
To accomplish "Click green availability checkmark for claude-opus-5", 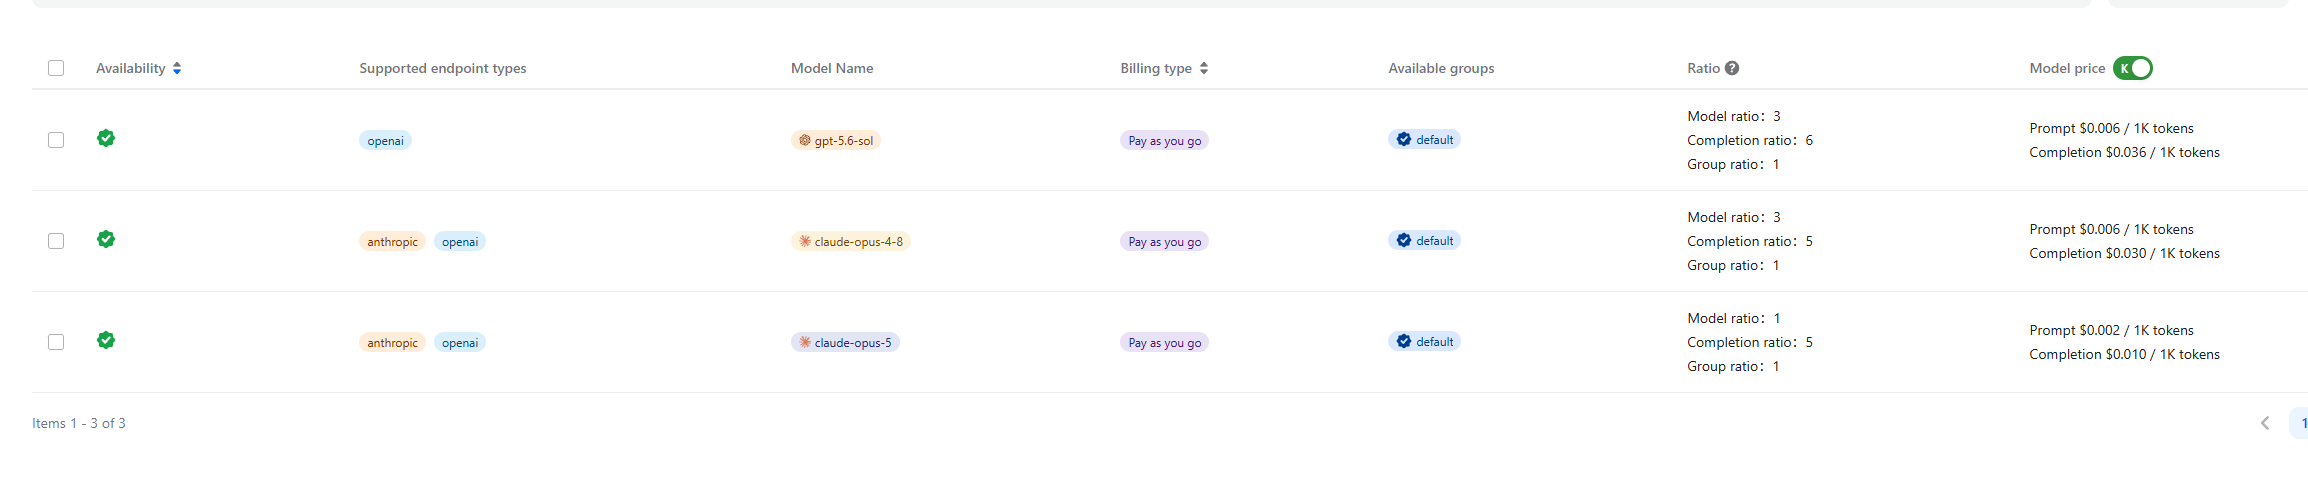I will pos(106,340).
